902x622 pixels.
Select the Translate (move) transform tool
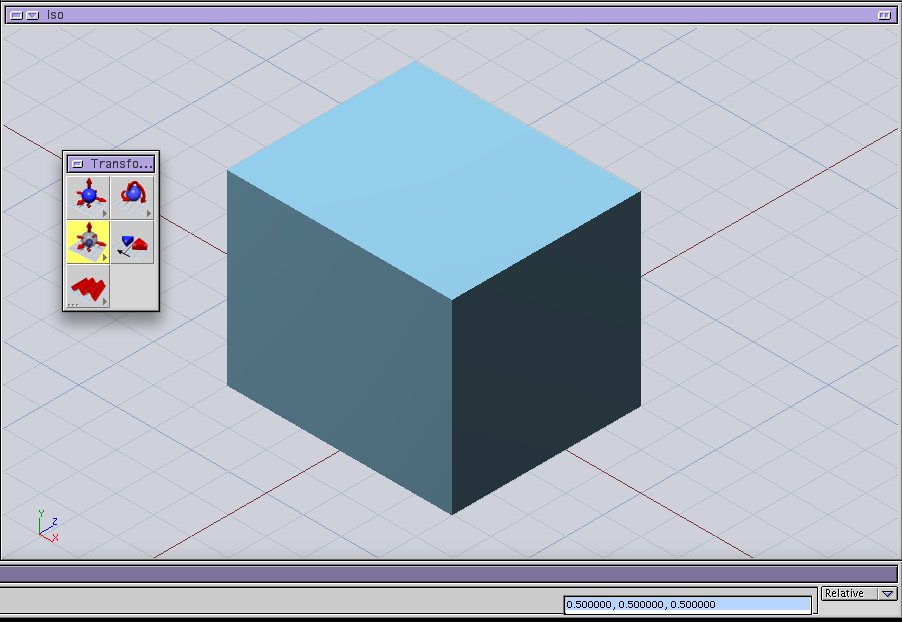pos(88,197)
